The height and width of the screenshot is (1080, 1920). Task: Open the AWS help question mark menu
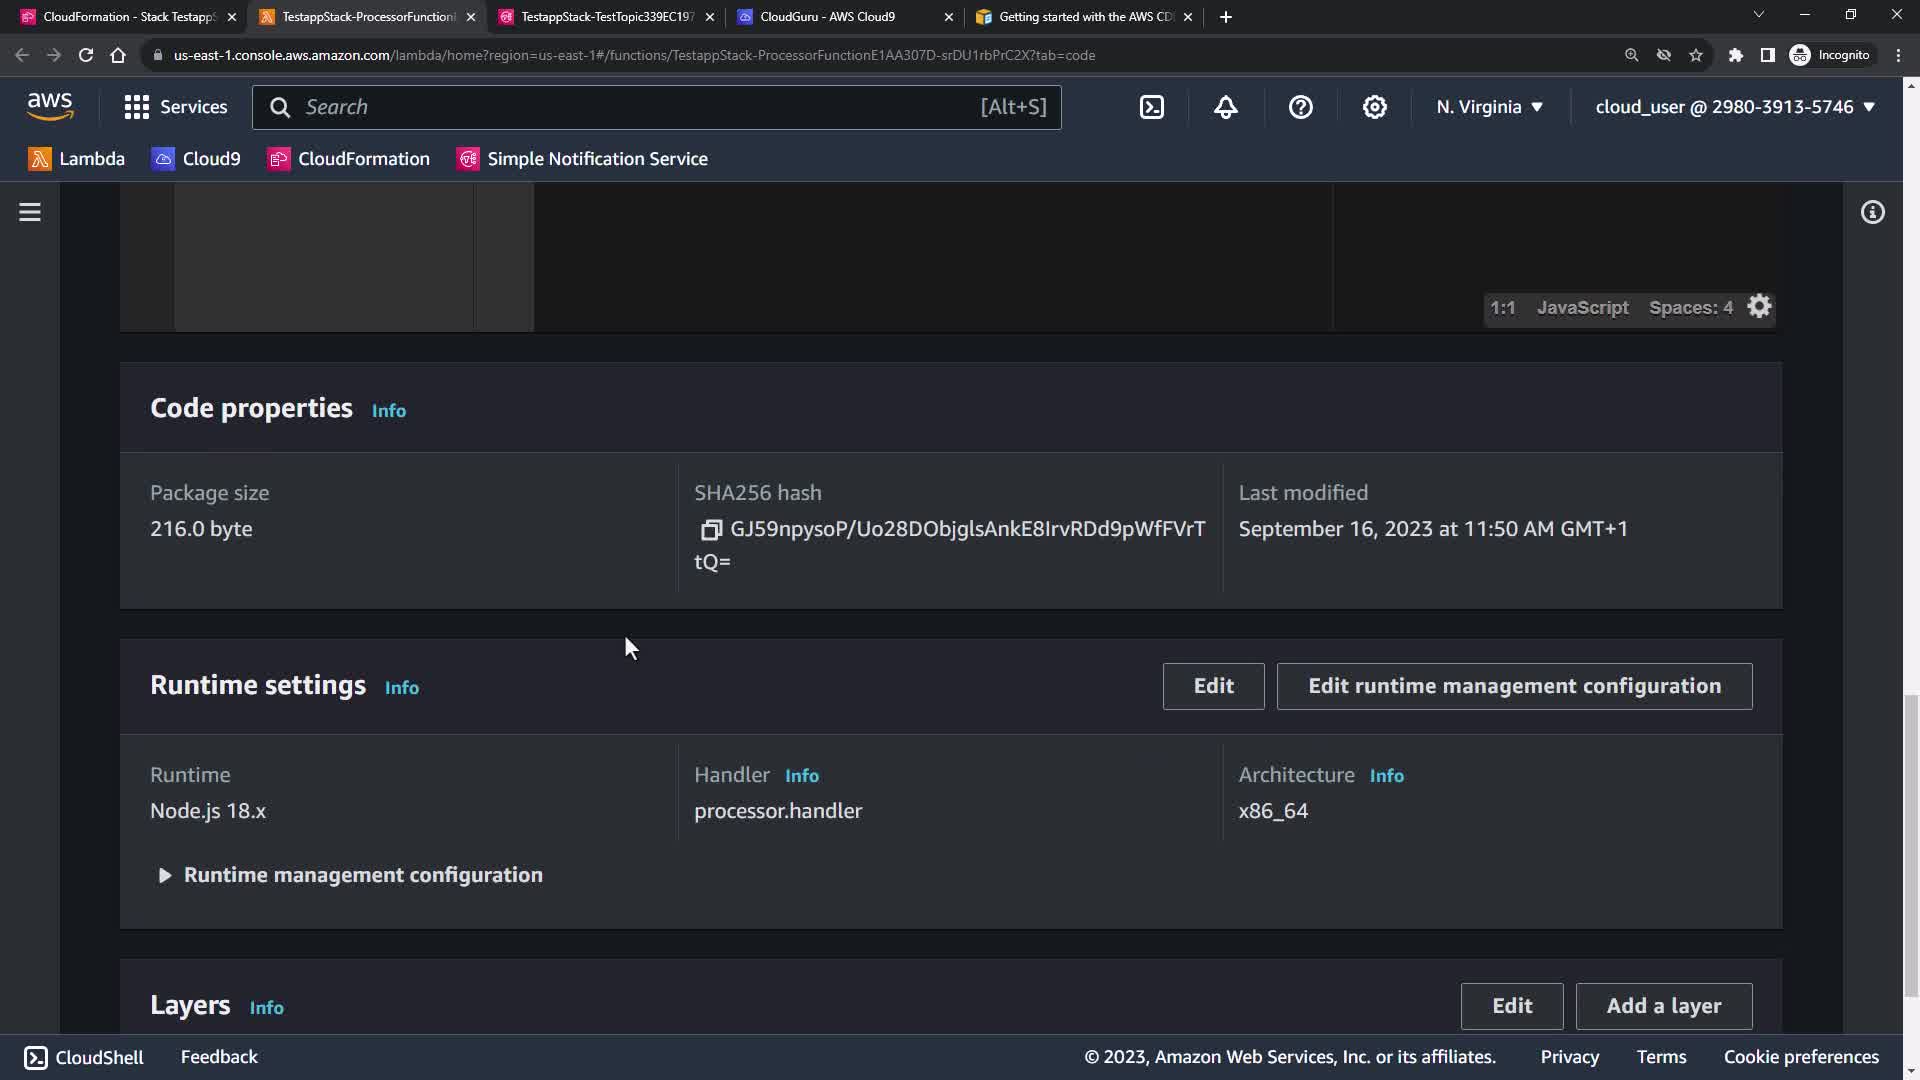pos(1300,107)
